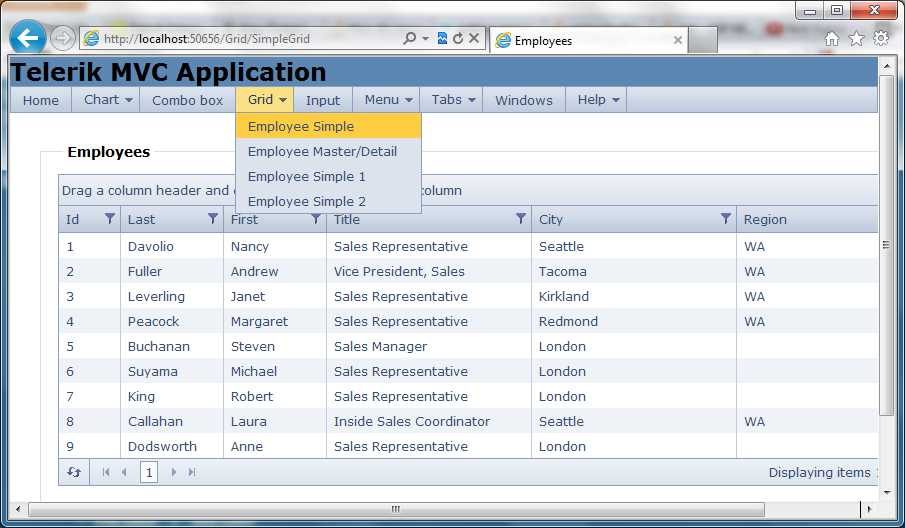The height and width of the screenshot is (528, 905).
Task: Click the page number 1 box
Action: 149,473
